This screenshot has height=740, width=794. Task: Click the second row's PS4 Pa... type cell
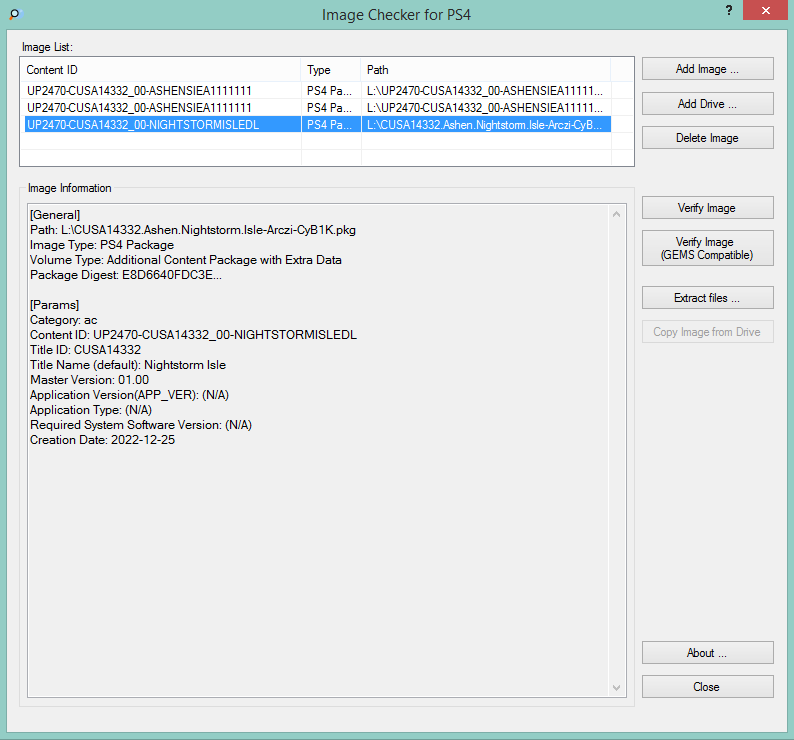pos(329,108)
